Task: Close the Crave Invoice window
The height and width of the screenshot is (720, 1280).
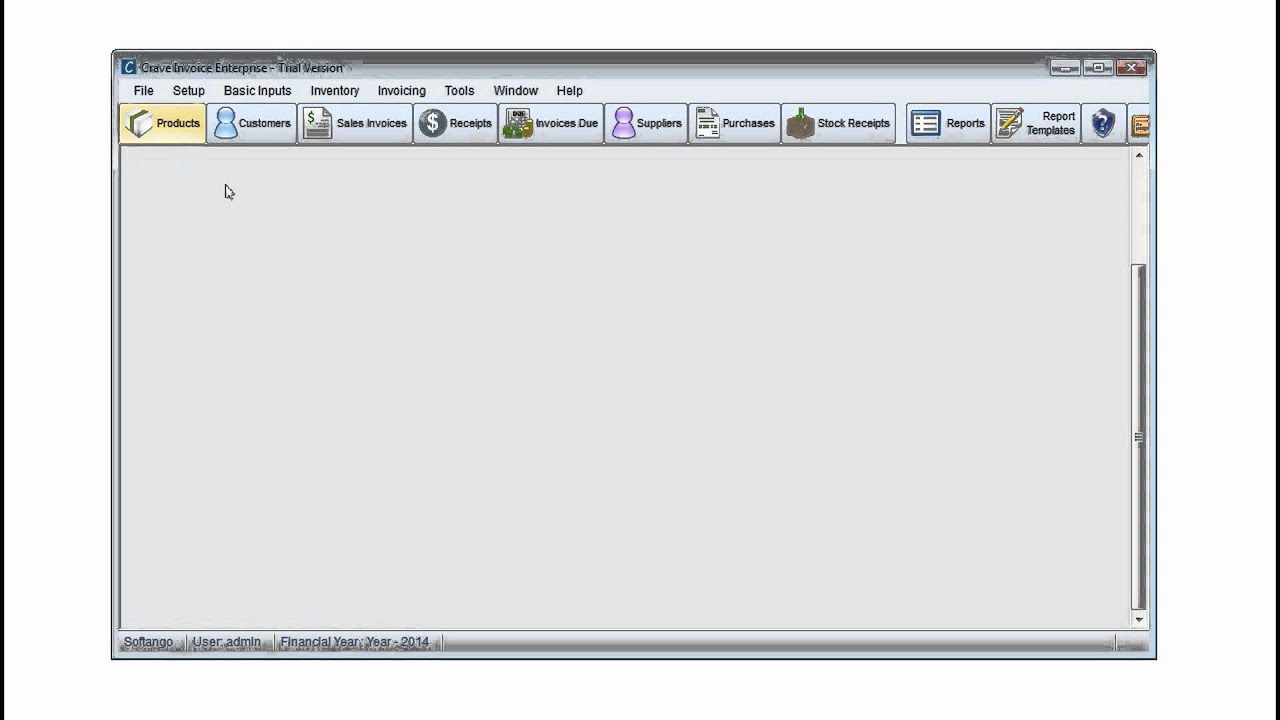Action: coord(1131,68)
